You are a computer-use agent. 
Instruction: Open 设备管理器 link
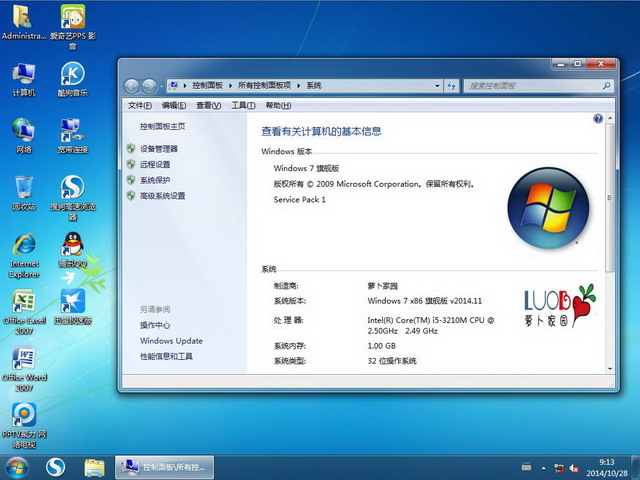159,149
